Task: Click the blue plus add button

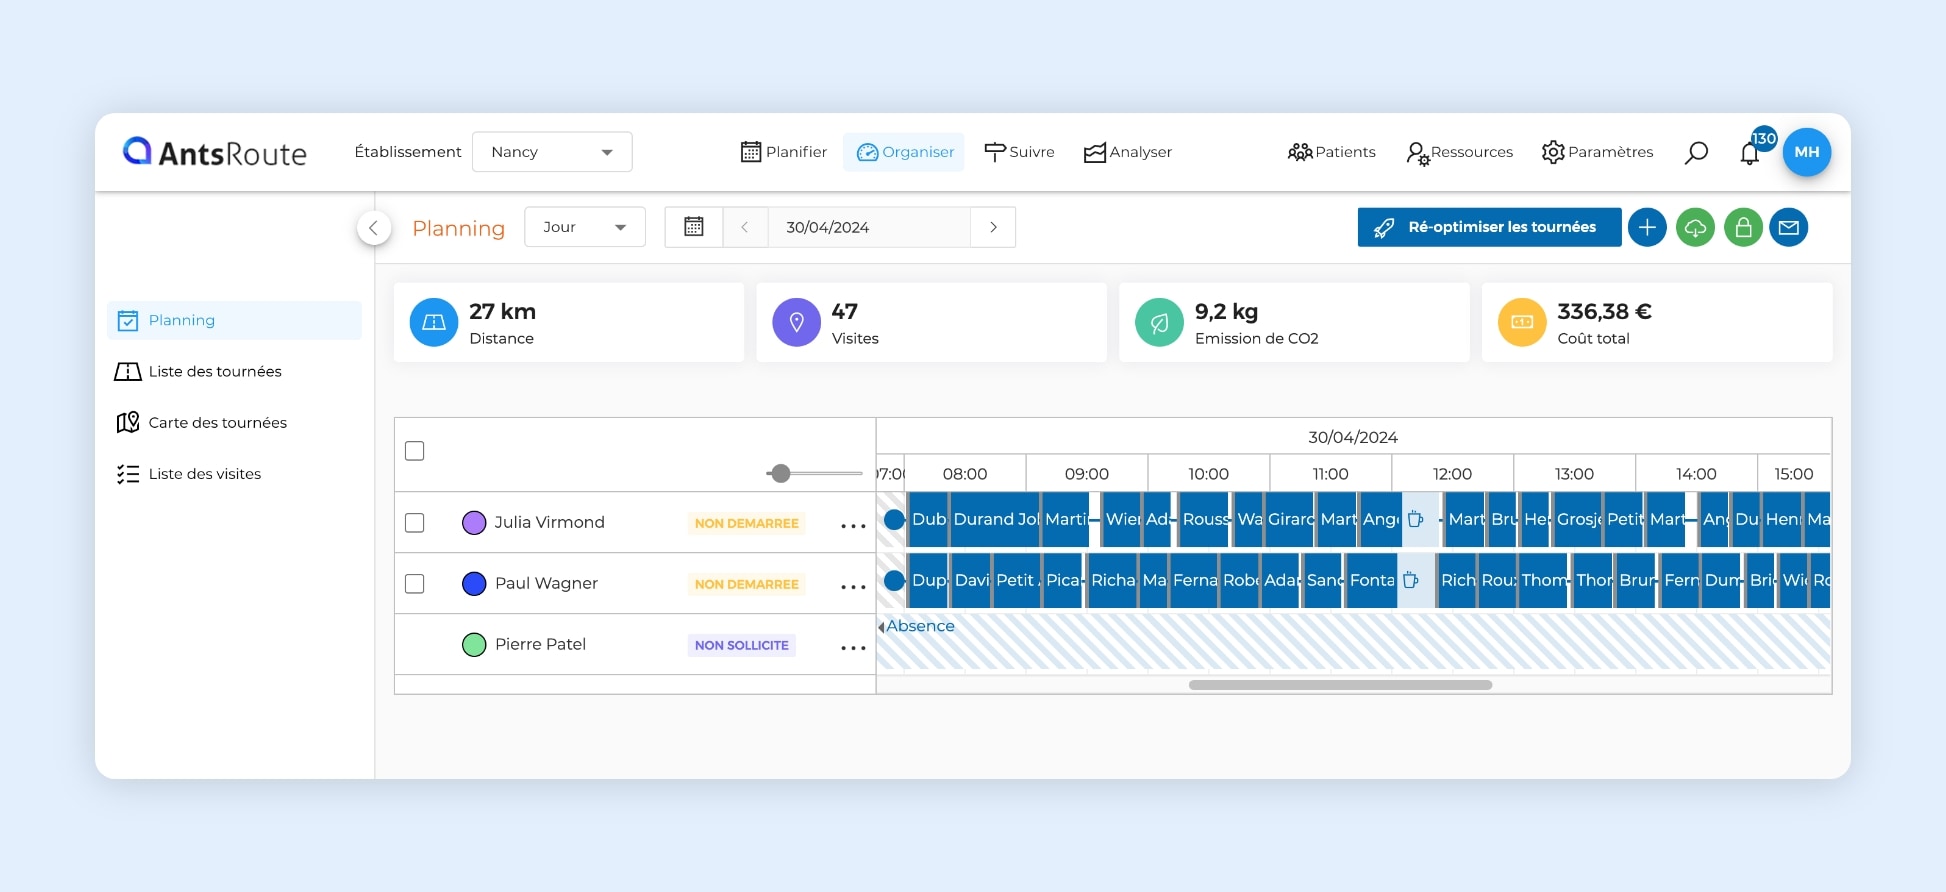Action: [1647, 228]
